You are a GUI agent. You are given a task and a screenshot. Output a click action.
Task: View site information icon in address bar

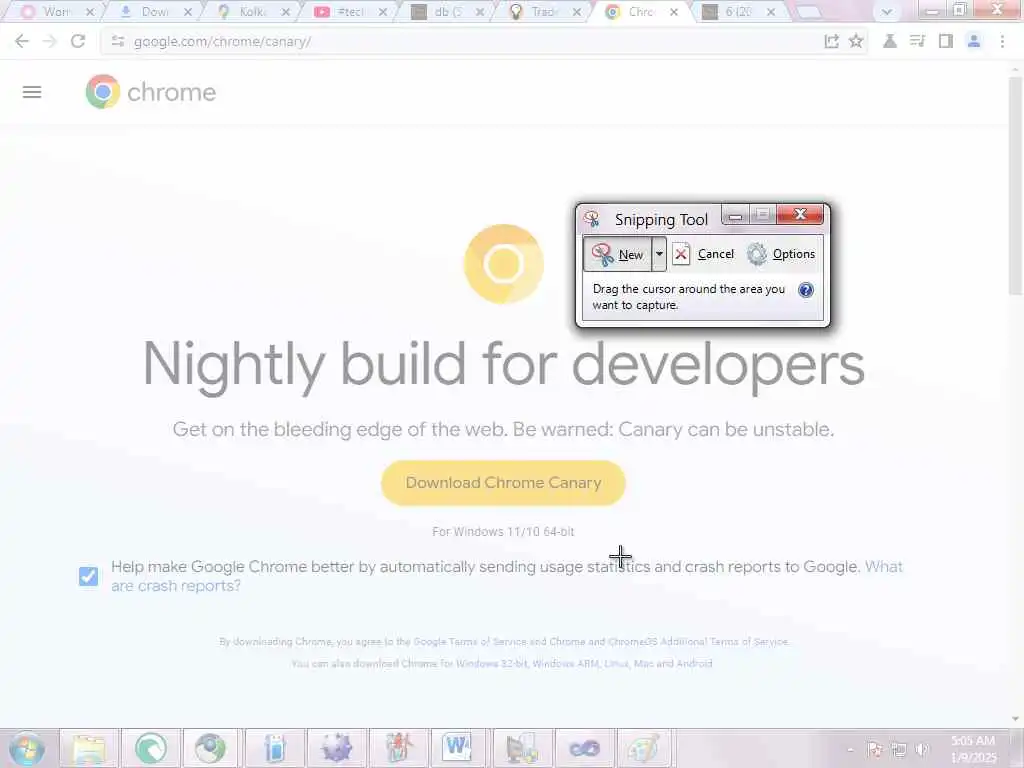point(118,41)
